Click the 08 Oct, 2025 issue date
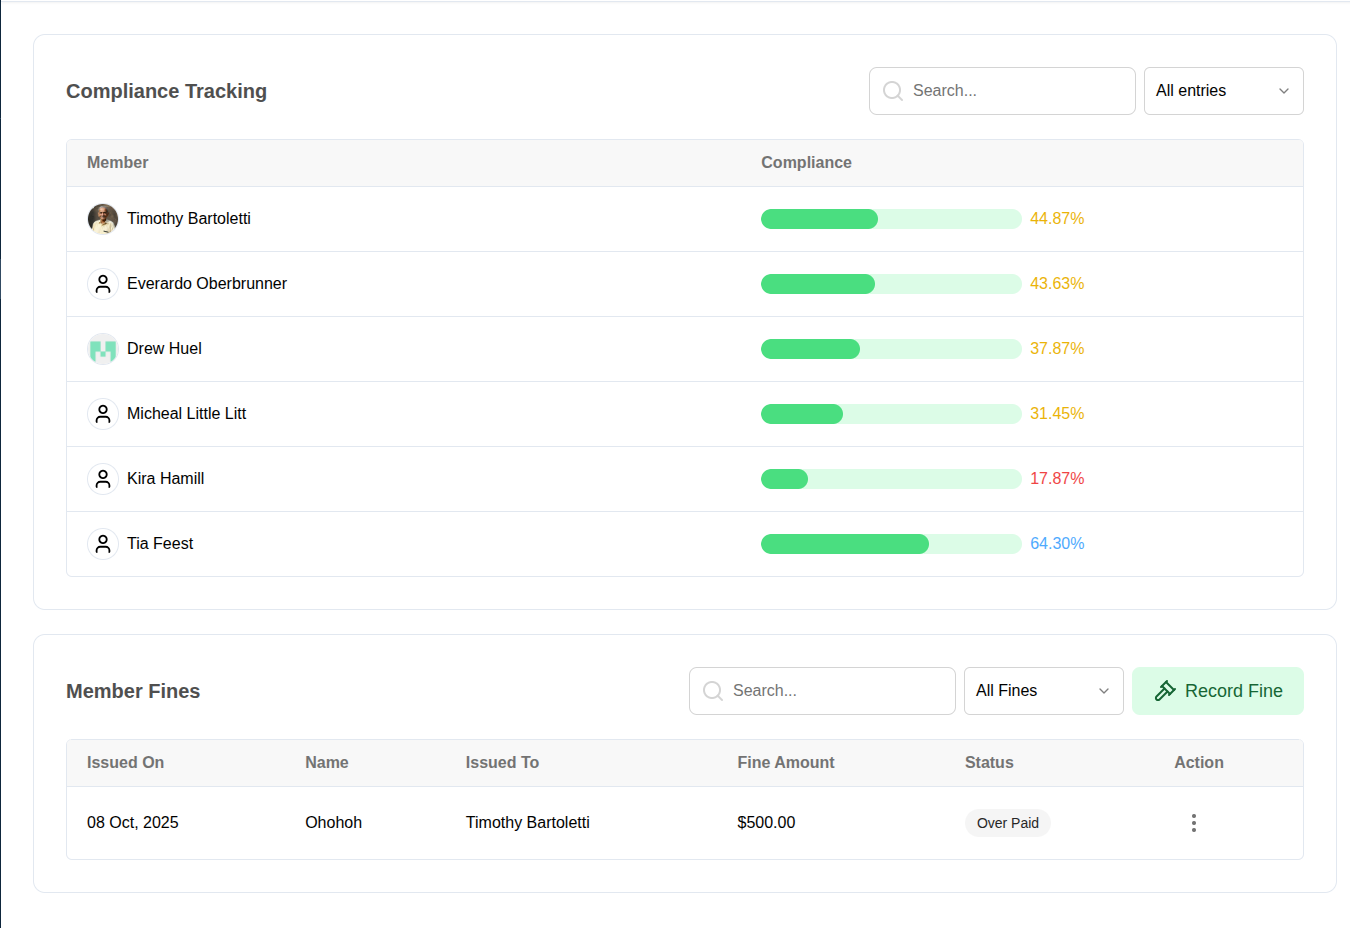The height and width of the screenshot is (928, 1350). (x=133, y=823)
